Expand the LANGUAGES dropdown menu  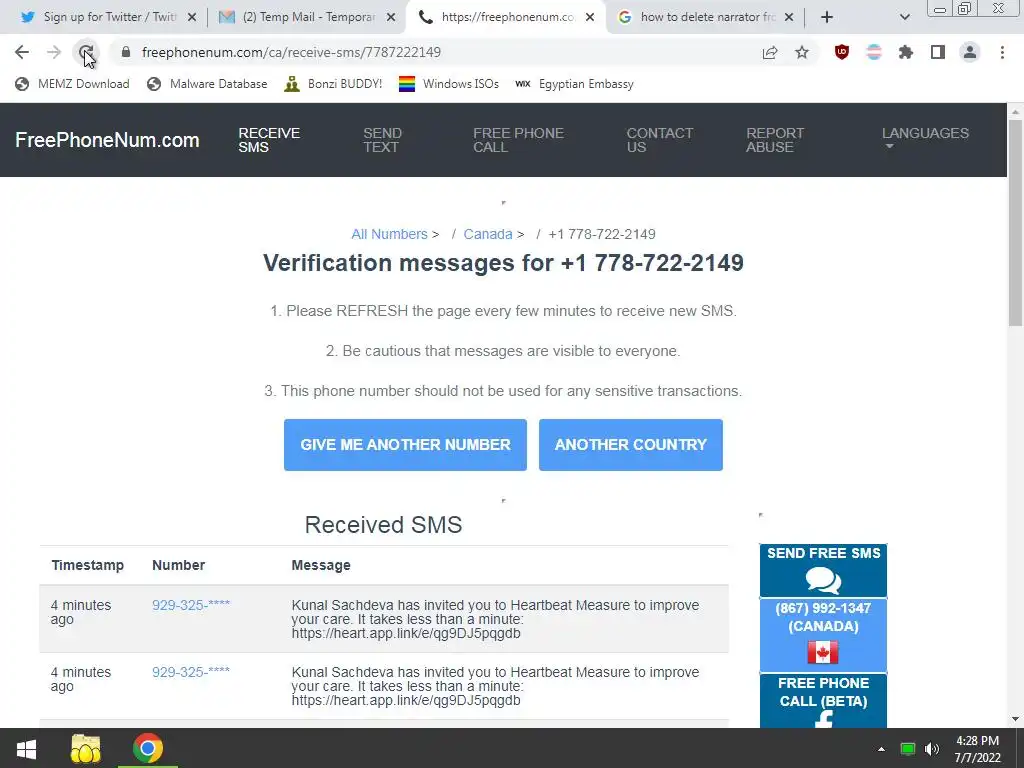(x=925, y=136)
